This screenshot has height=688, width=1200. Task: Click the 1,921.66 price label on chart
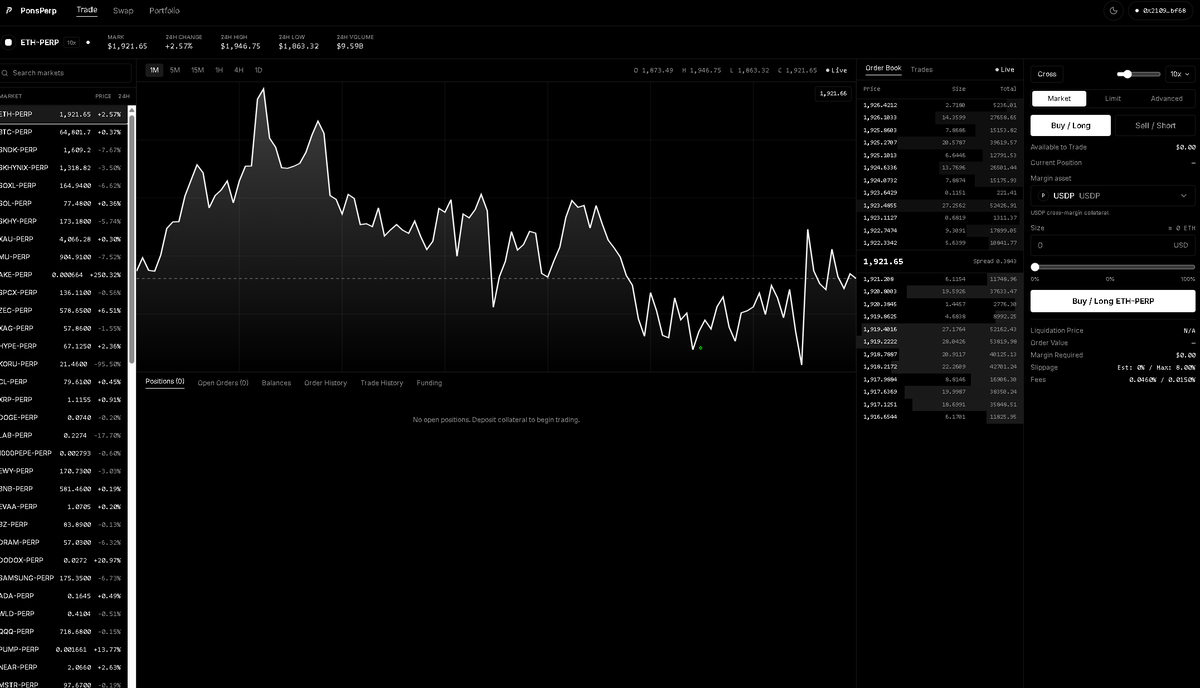[x=833, y=93]
